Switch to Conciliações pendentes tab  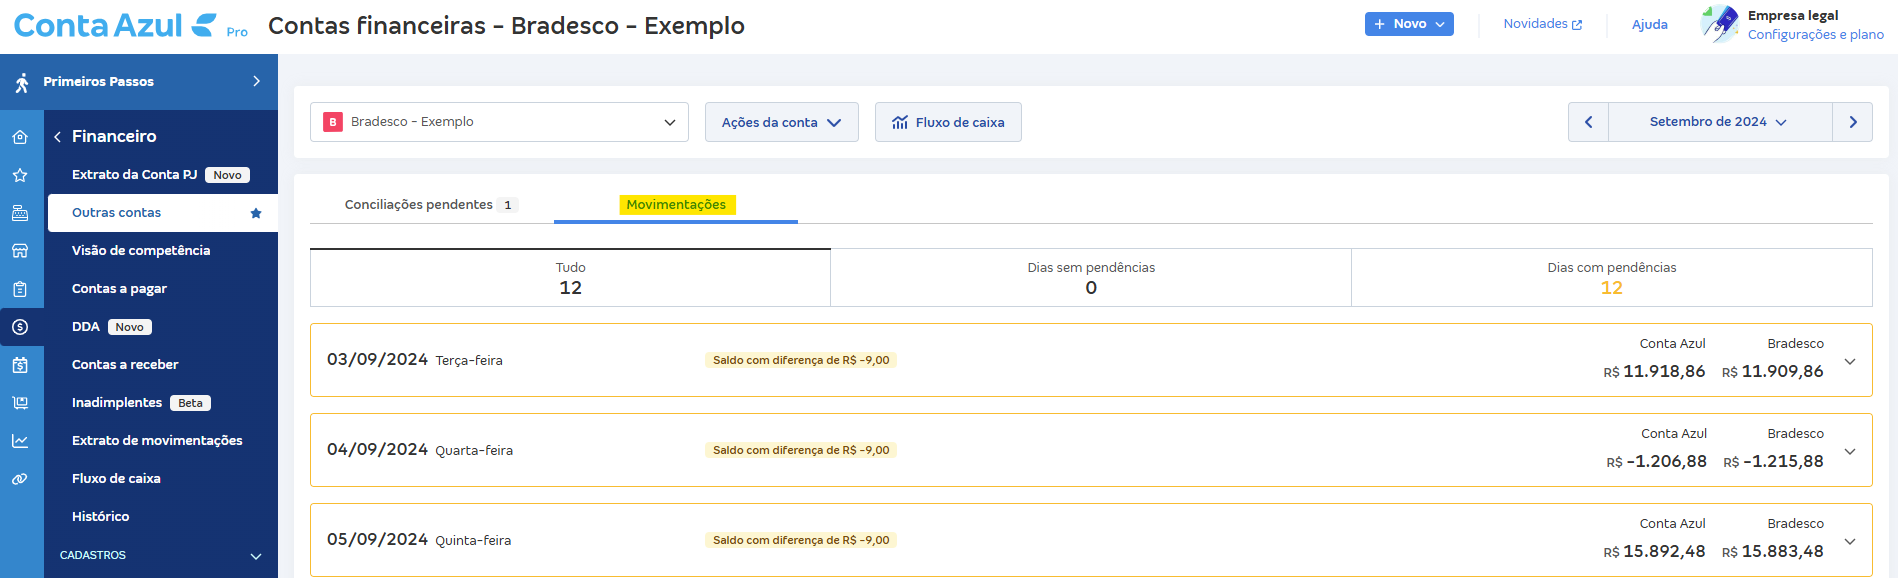click(x=431, y=205)
